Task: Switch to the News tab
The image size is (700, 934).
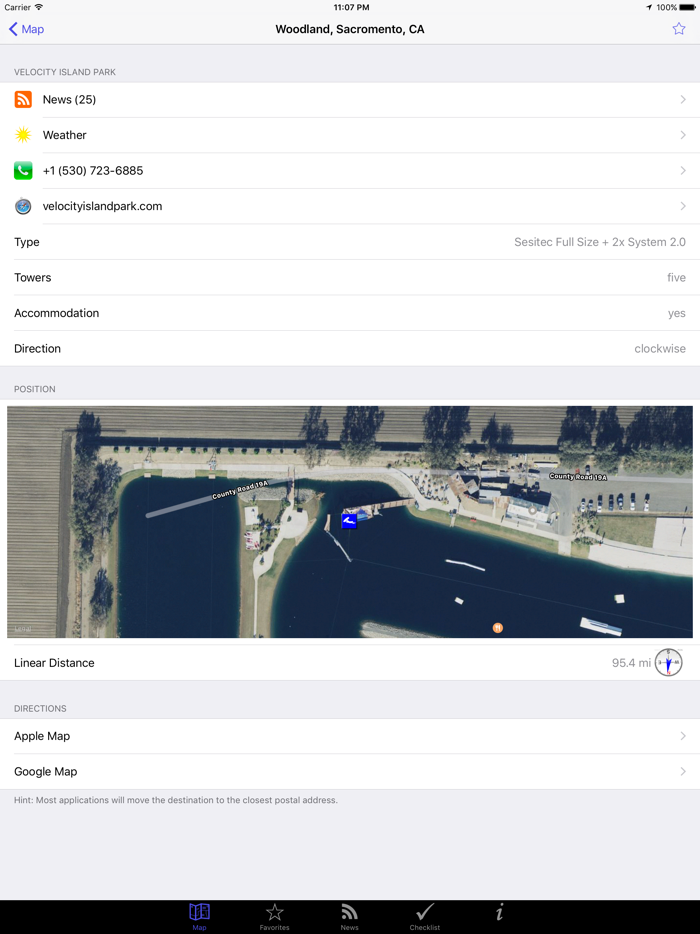Action: click(x=350, y=916)
